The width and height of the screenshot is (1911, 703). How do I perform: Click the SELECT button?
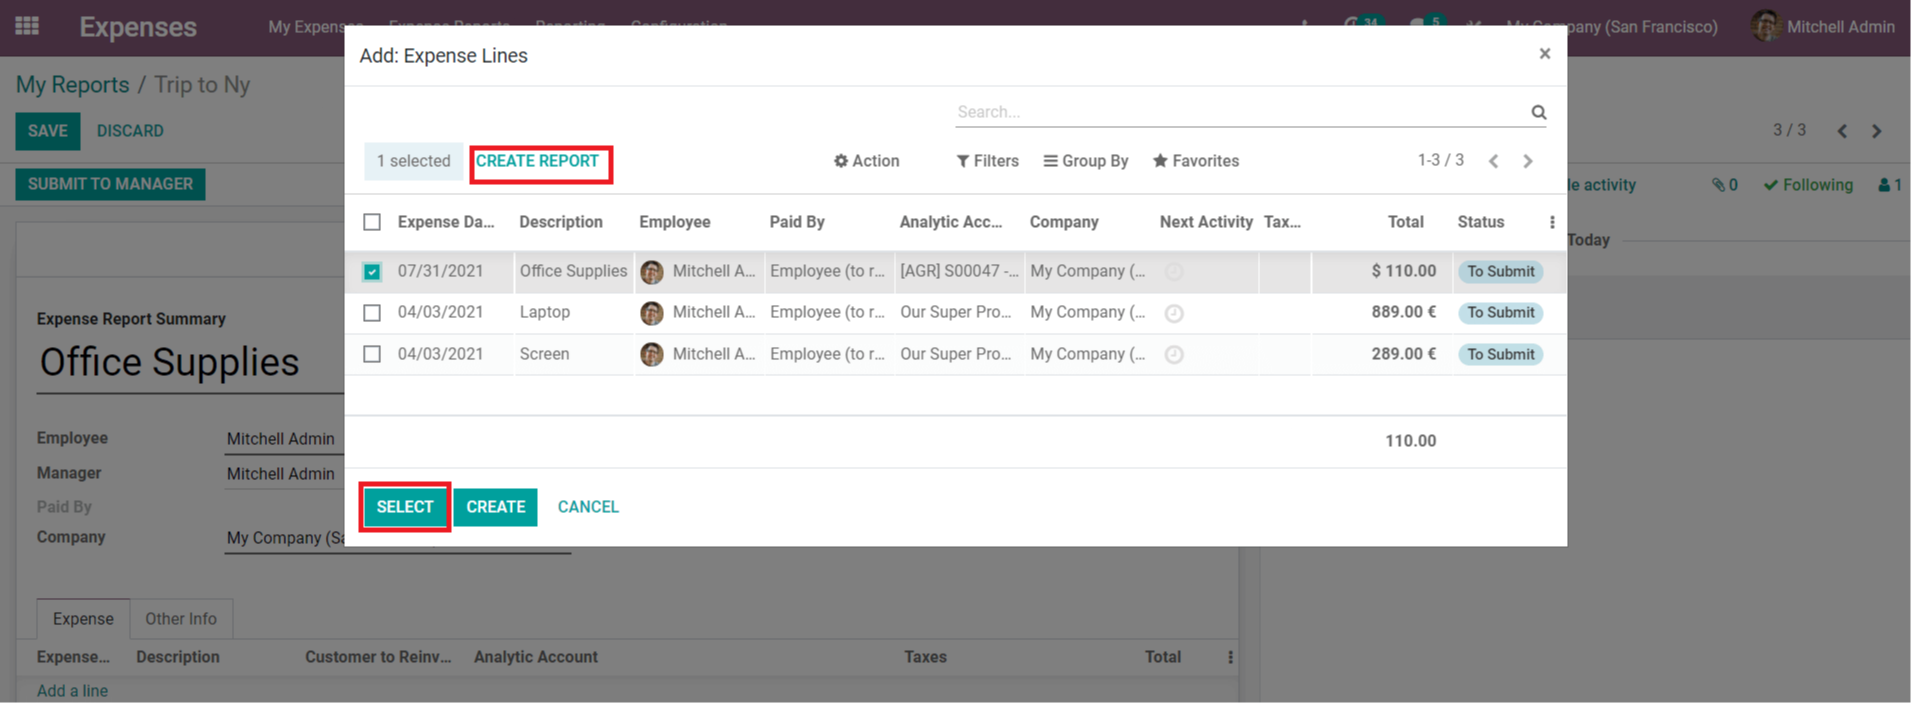[405, 507]
